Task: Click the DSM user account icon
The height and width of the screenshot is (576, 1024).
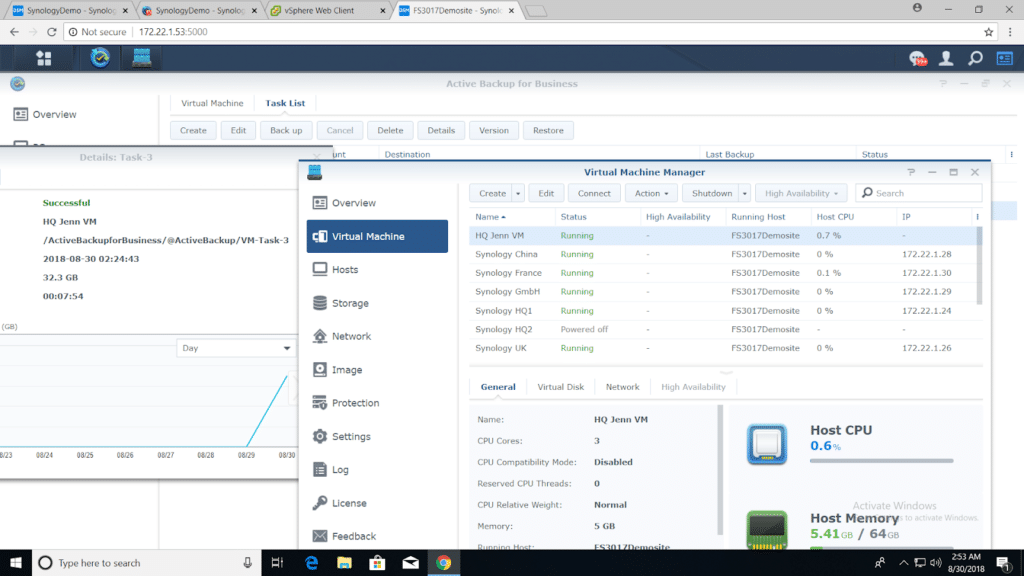Action: [x=946, y=58]
